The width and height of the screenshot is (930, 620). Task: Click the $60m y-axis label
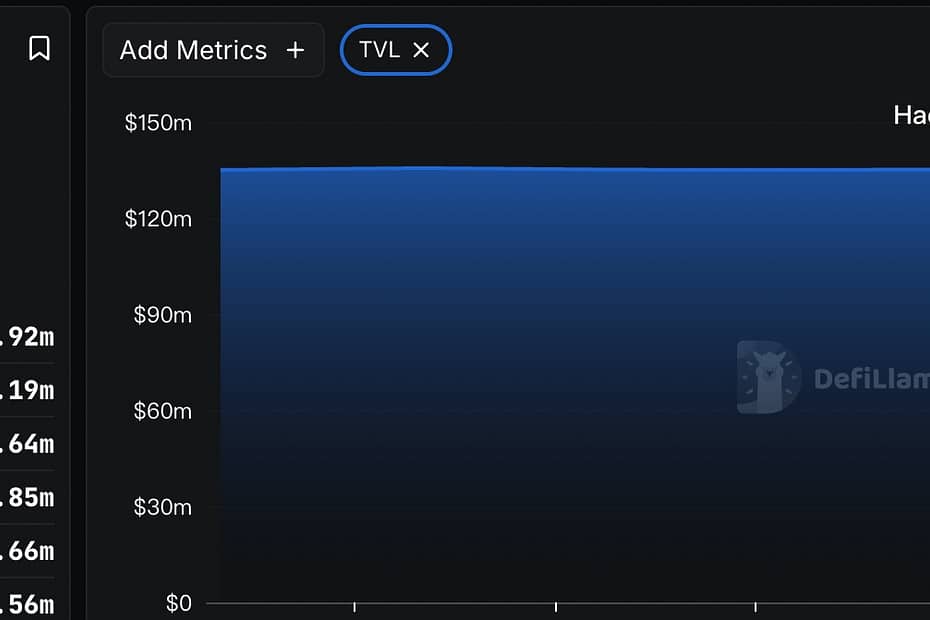point(163,411)
